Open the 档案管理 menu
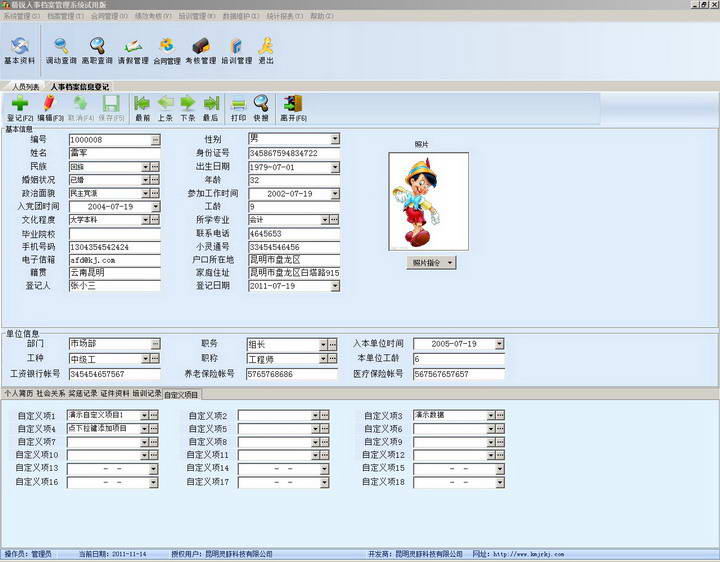The height and width of the screenshot is (562, 720). tap(66, 16)
